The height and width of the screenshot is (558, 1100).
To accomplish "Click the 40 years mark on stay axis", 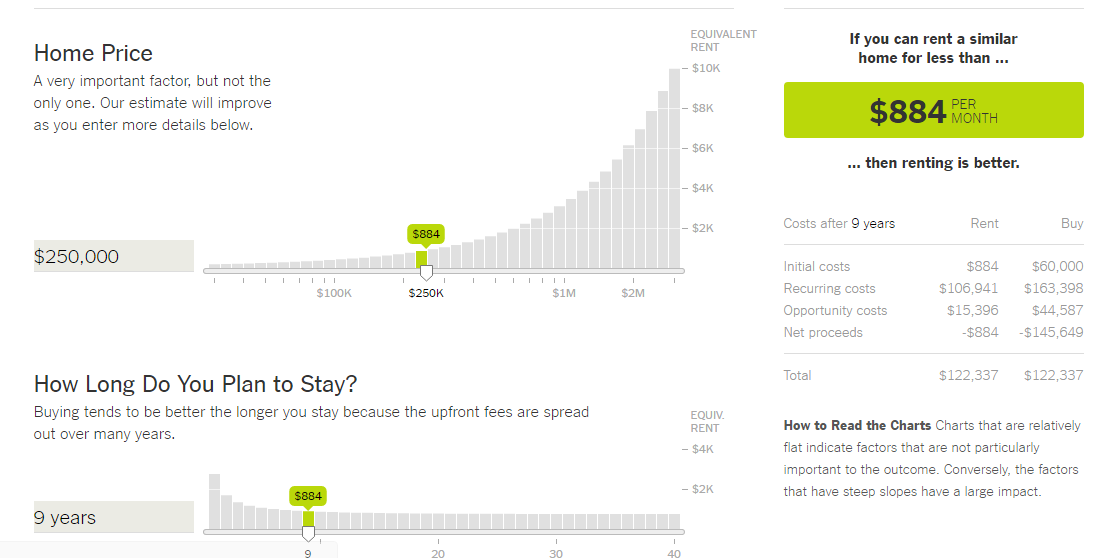I will tap(674, 553).
